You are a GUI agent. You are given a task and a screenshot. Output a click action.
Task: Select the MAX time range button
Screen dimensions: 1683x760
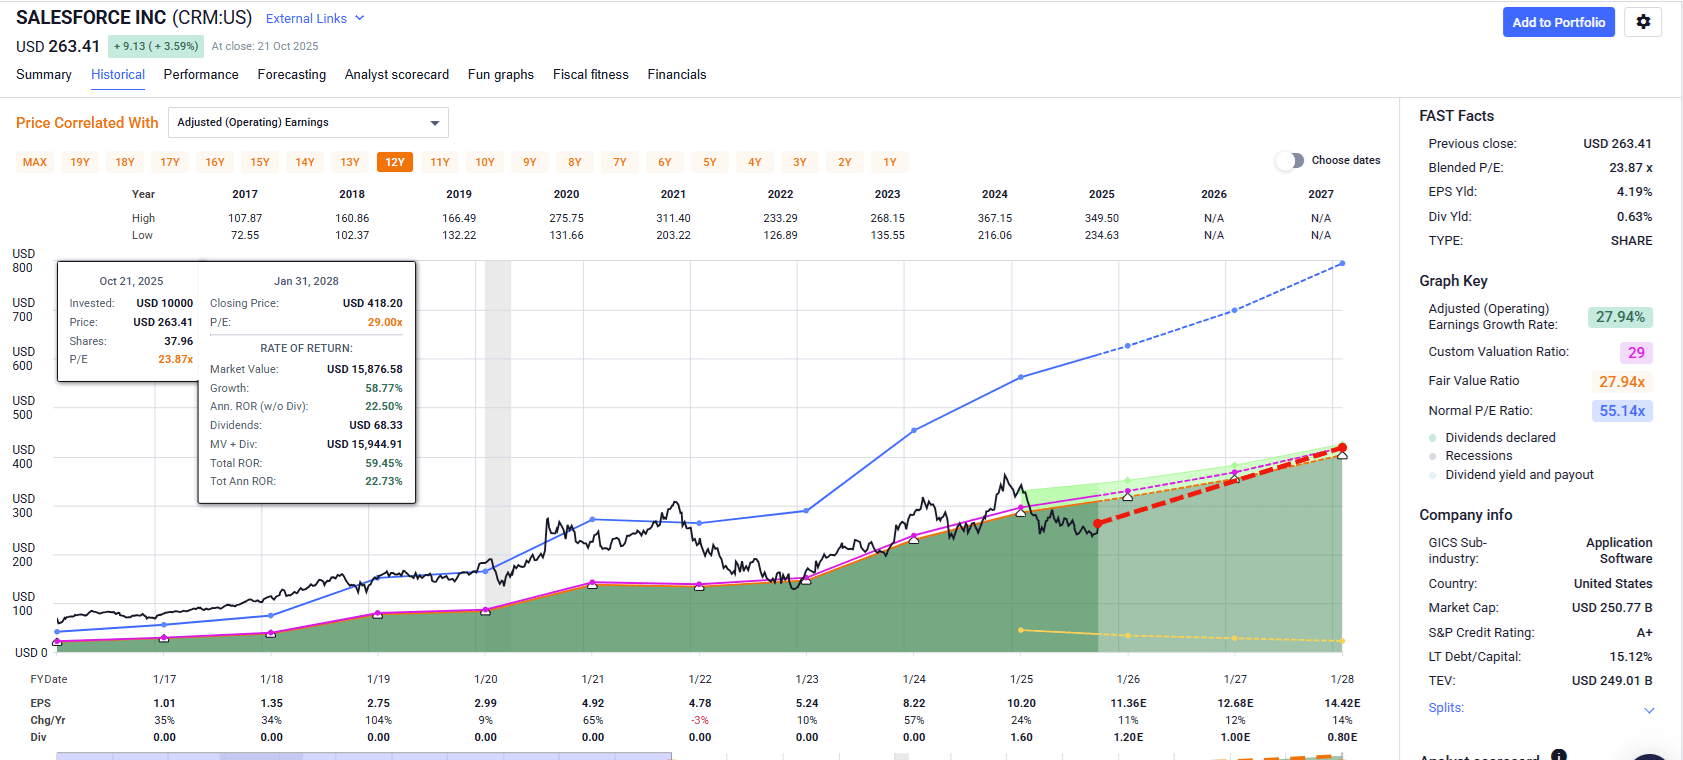tap(35, 162)
